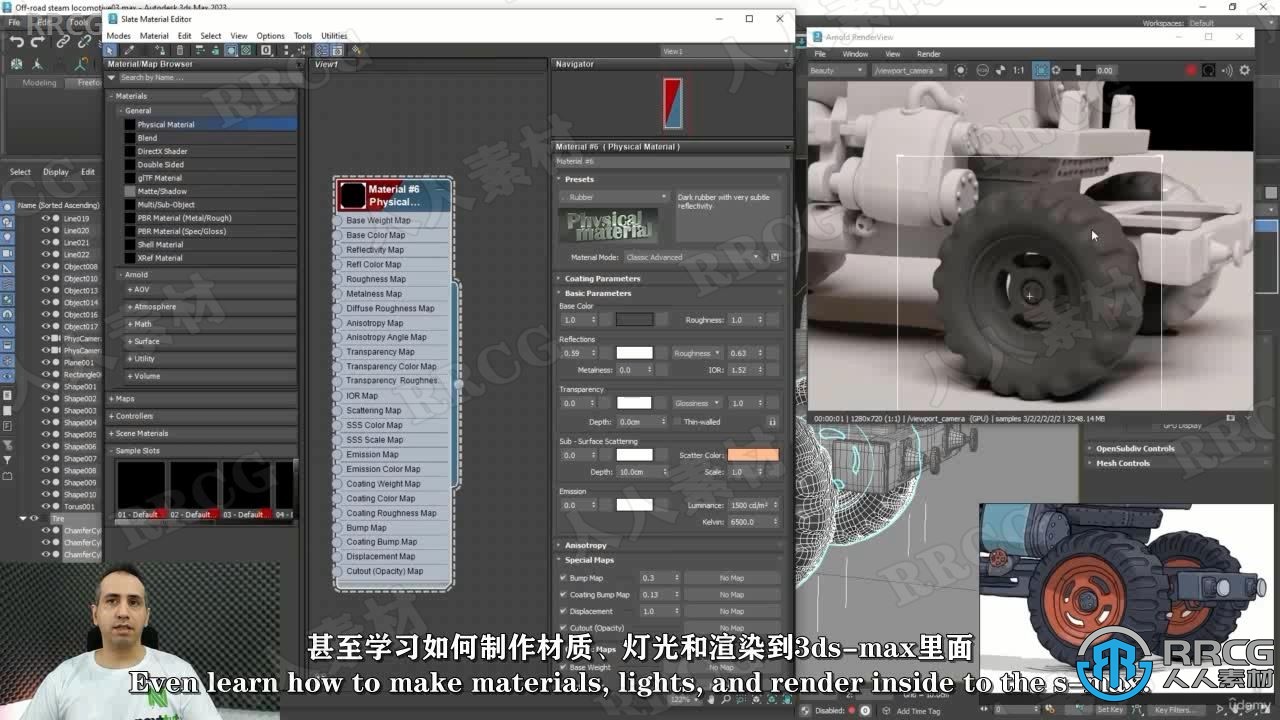This screenshot has width=1280, height=720.
Task: Toggle visibility eye for Line019
Action: 45,218
